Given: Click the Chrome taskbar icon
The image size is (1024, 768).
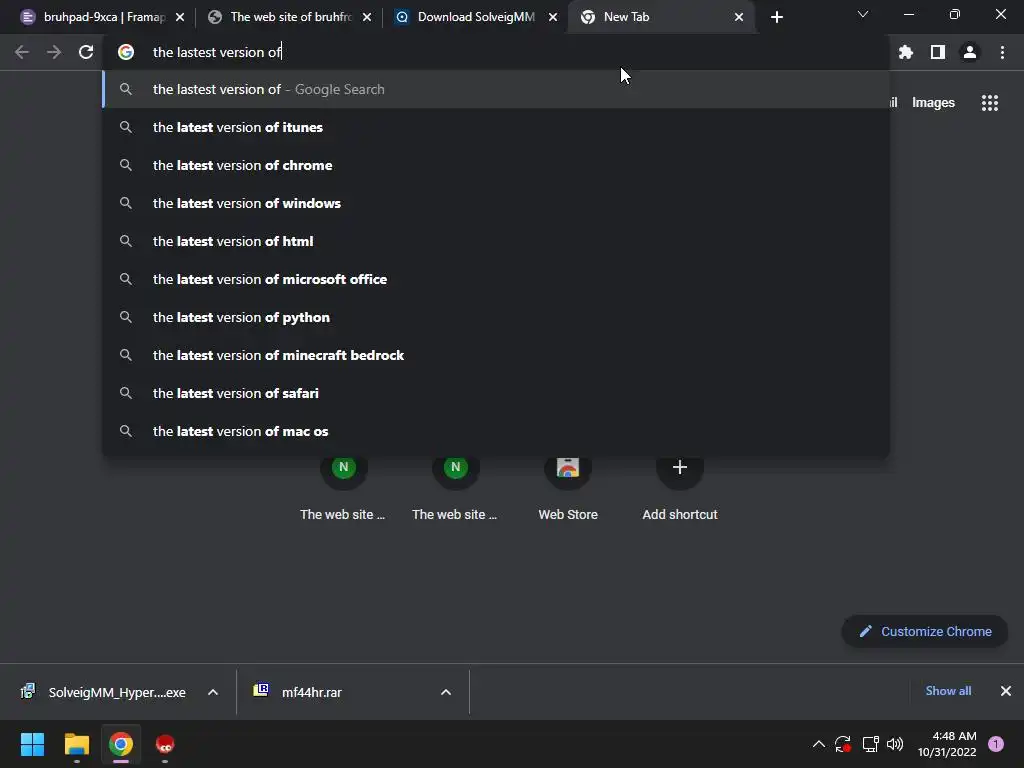Looking at the screenshot, I should pos(120,744).
